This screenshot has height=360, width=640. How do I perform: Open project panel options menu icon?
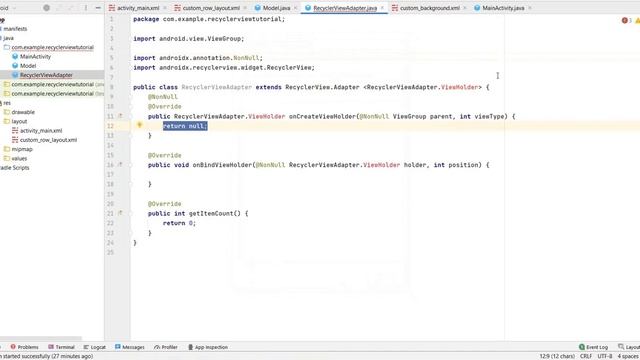tap(86, 8)
